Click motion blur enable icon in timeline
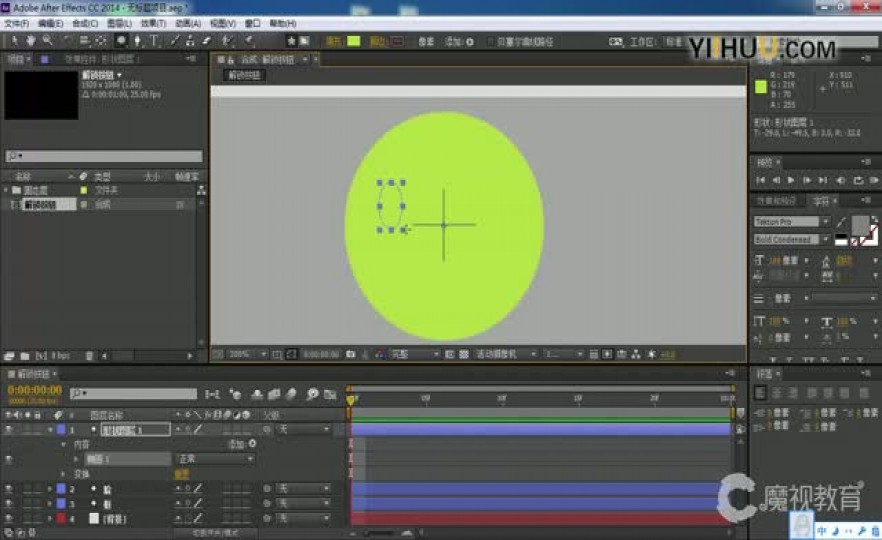This screenshot has width=882, height=540. pyautogui.click(x=291, y=394)
